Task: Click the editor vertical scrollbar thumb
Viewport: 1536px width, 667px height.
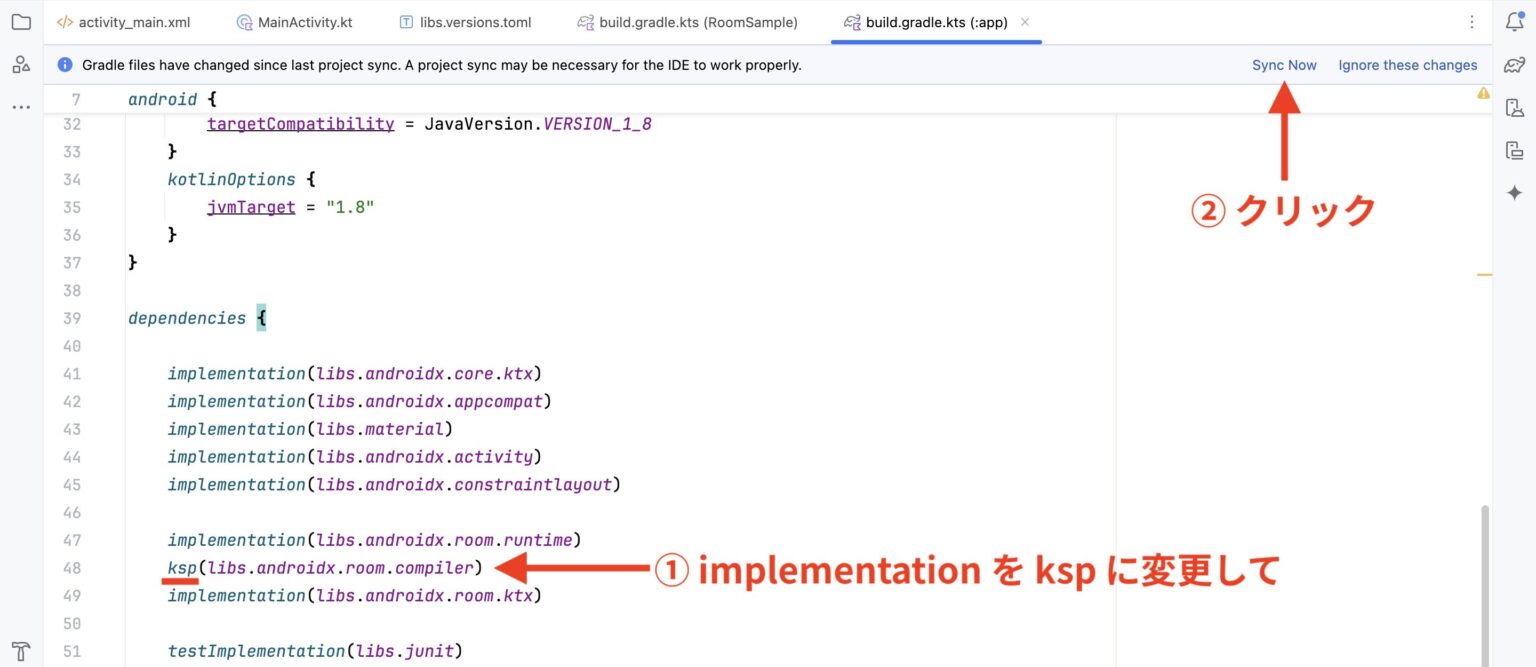Action: (x=1484, y=580)
